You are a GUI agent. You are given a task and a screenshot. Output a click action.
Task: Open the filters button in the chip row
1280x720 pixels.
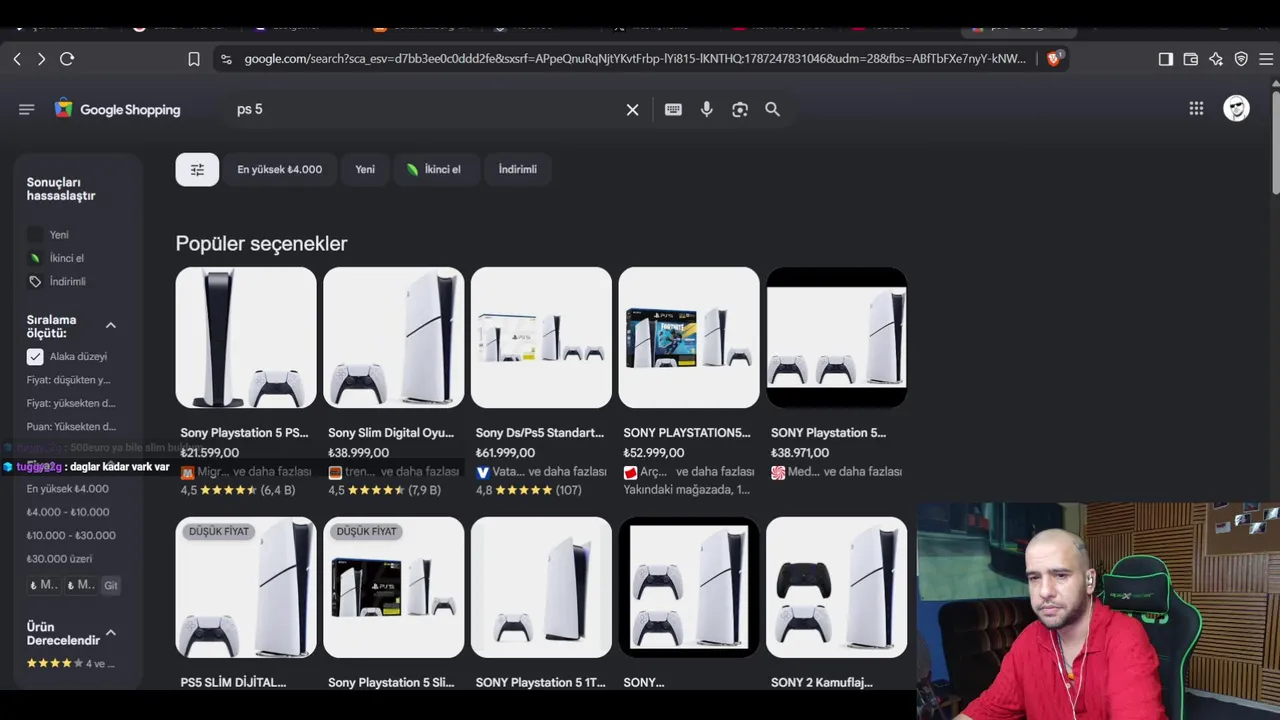coord(197,170)
